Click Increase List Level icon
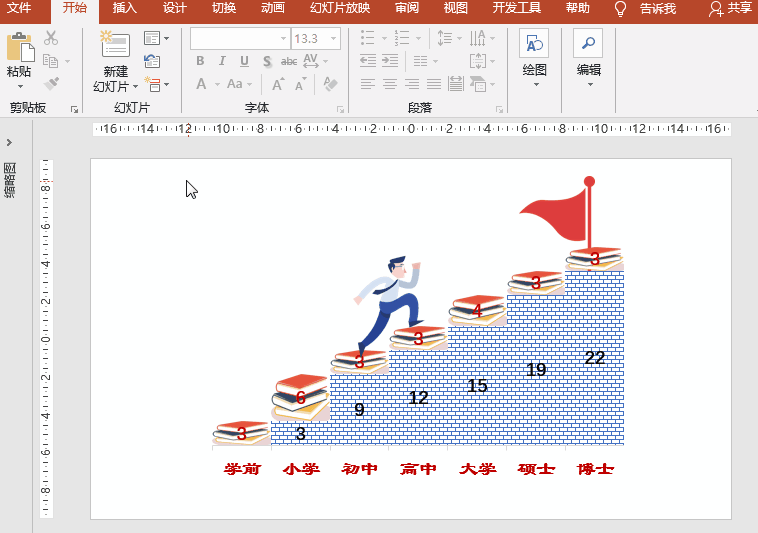The width and height of the screenshot is (758, 533). 390,61
